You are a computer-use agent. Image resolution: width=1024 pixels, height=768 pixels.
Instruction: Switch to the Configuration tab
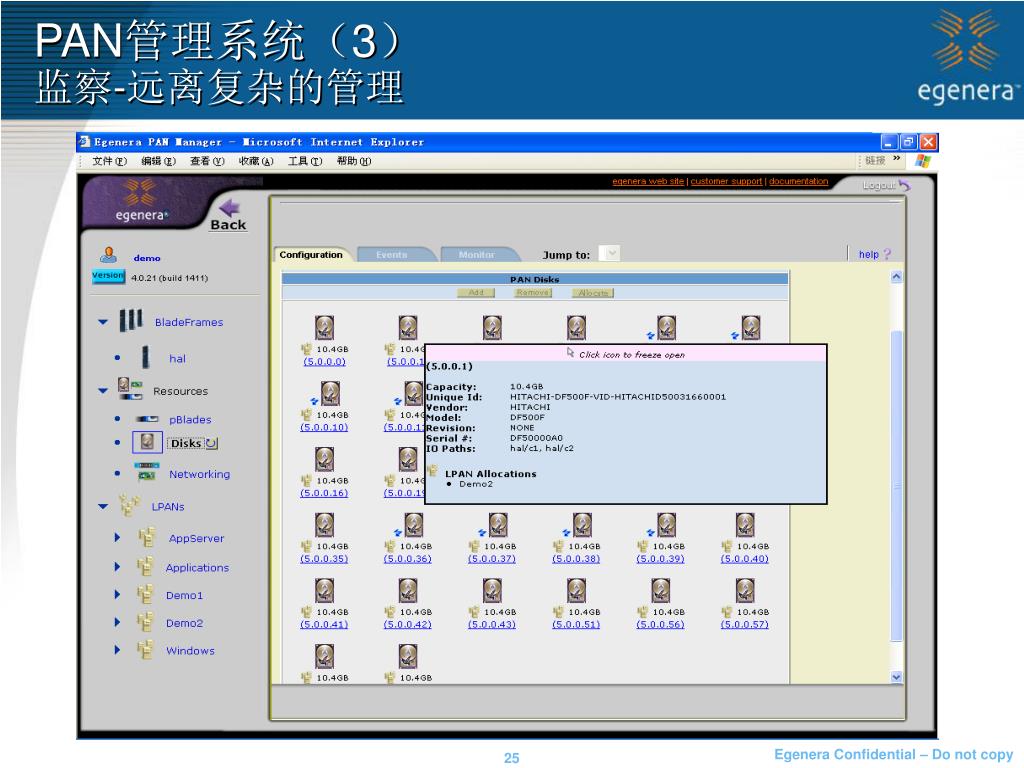point(312,255)
